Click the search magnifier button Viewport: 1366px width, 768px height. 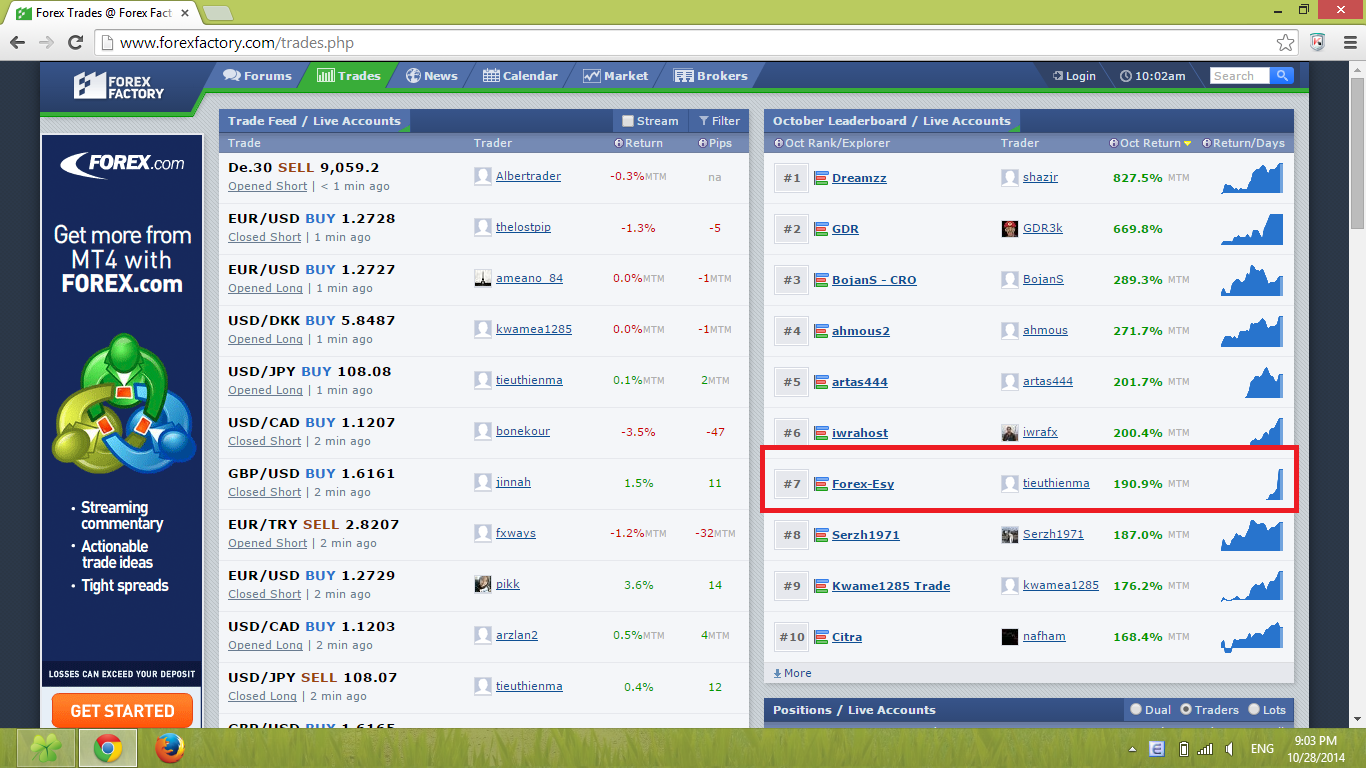pyautogui.click(x=1282, y=76)
